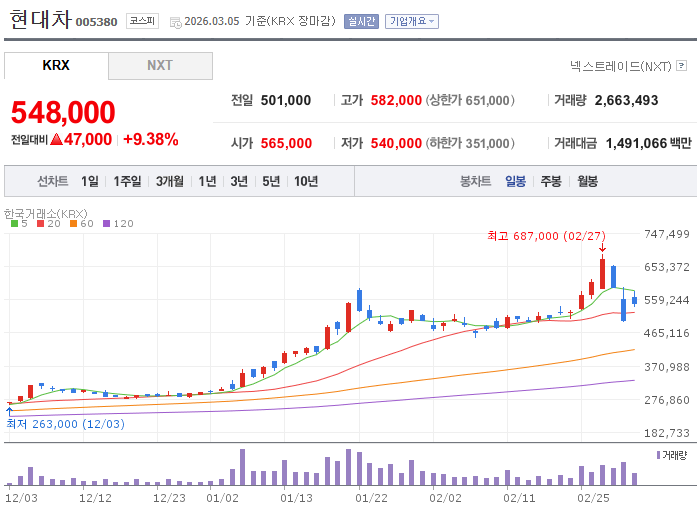The height and width of the screenshot is (510, 697).
Task: Click the 02/25 date axis label
Action: pos(593,498)
